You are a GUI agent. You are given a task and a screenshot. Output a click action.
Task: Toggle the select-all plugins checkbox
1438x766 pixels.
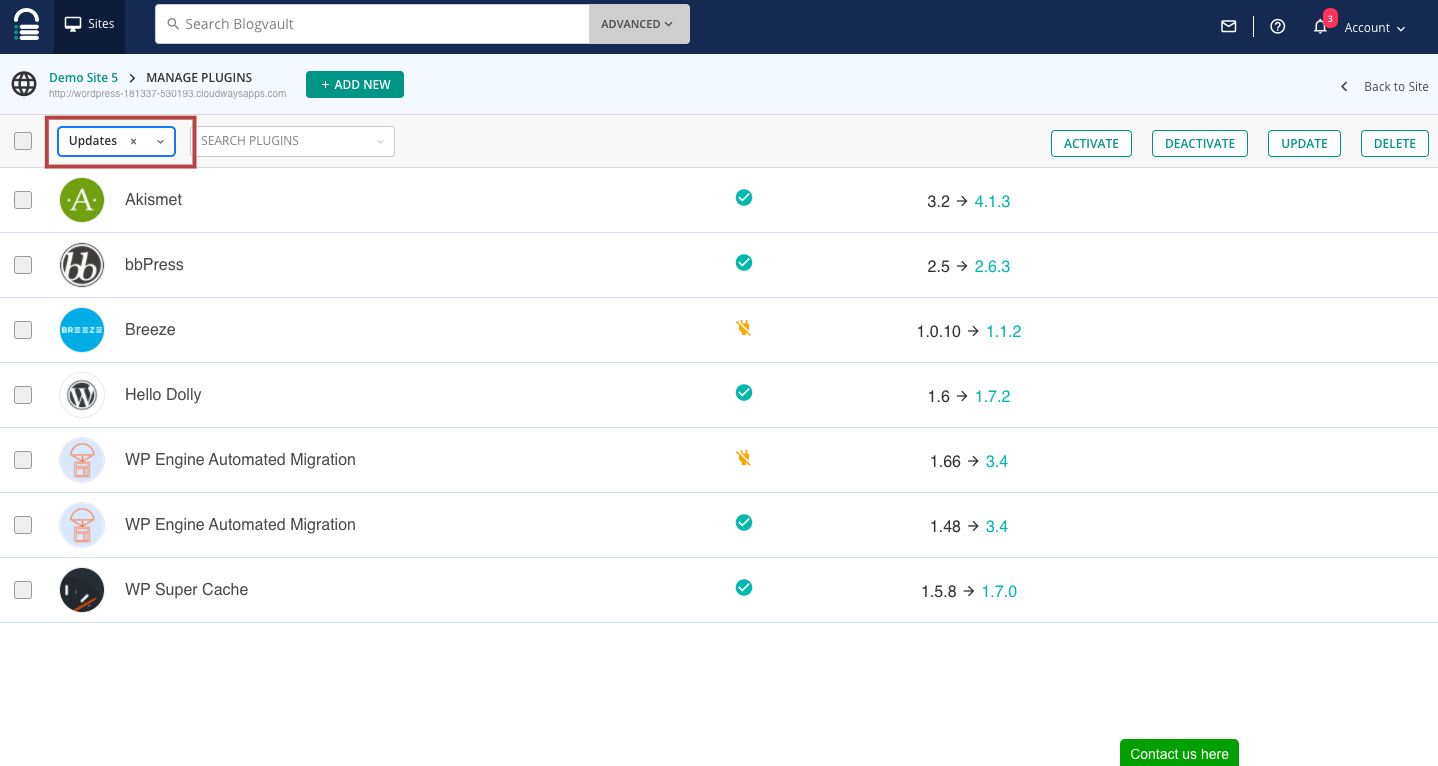[x=23, y=141]
